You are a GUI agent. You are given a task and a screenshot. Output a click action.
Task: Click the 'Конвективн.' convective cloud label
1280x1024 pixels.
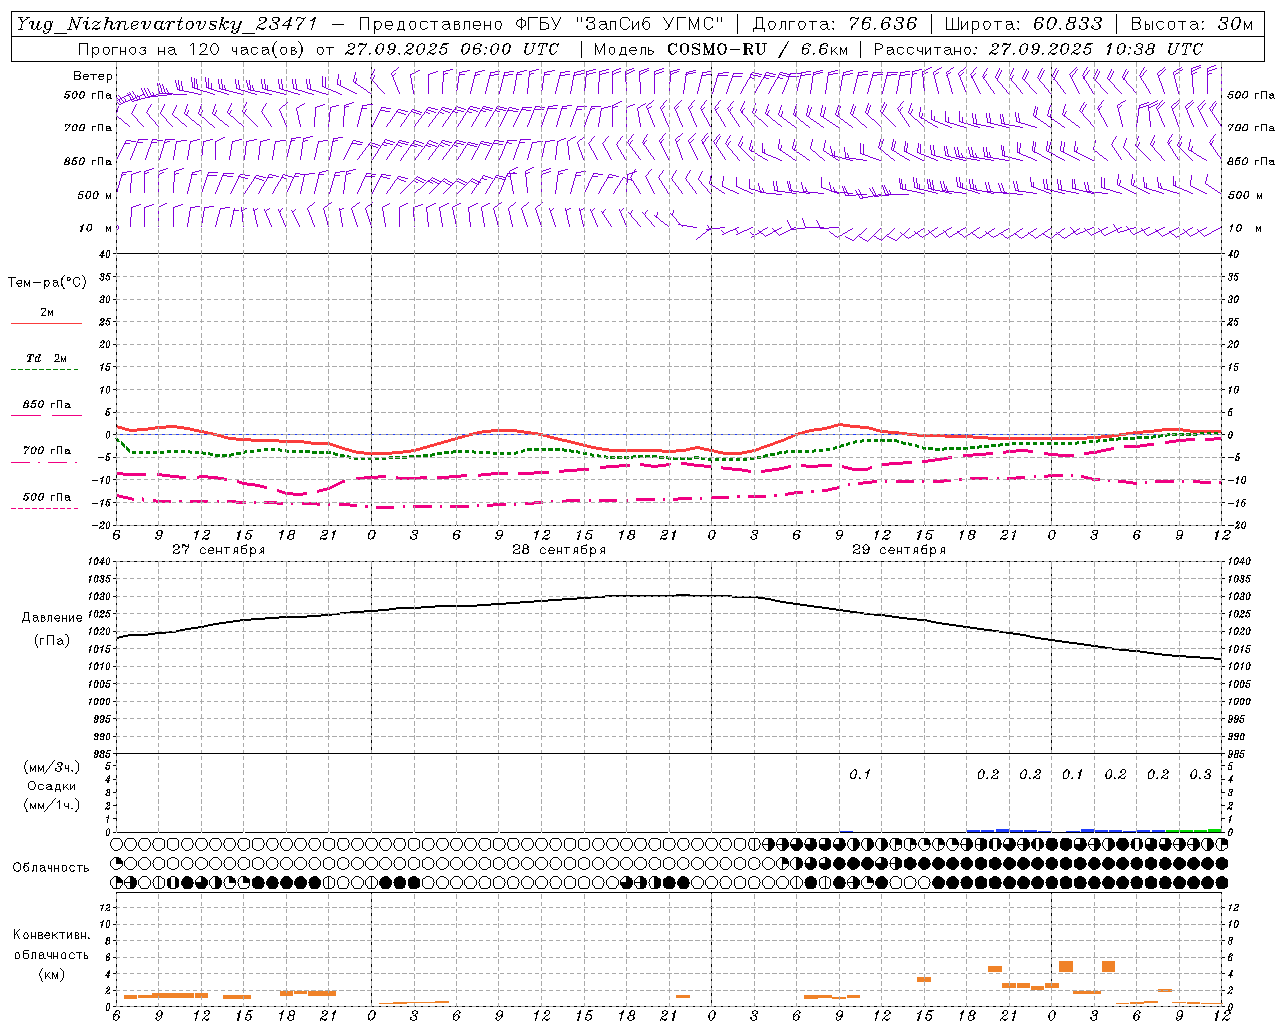point(52,935)
